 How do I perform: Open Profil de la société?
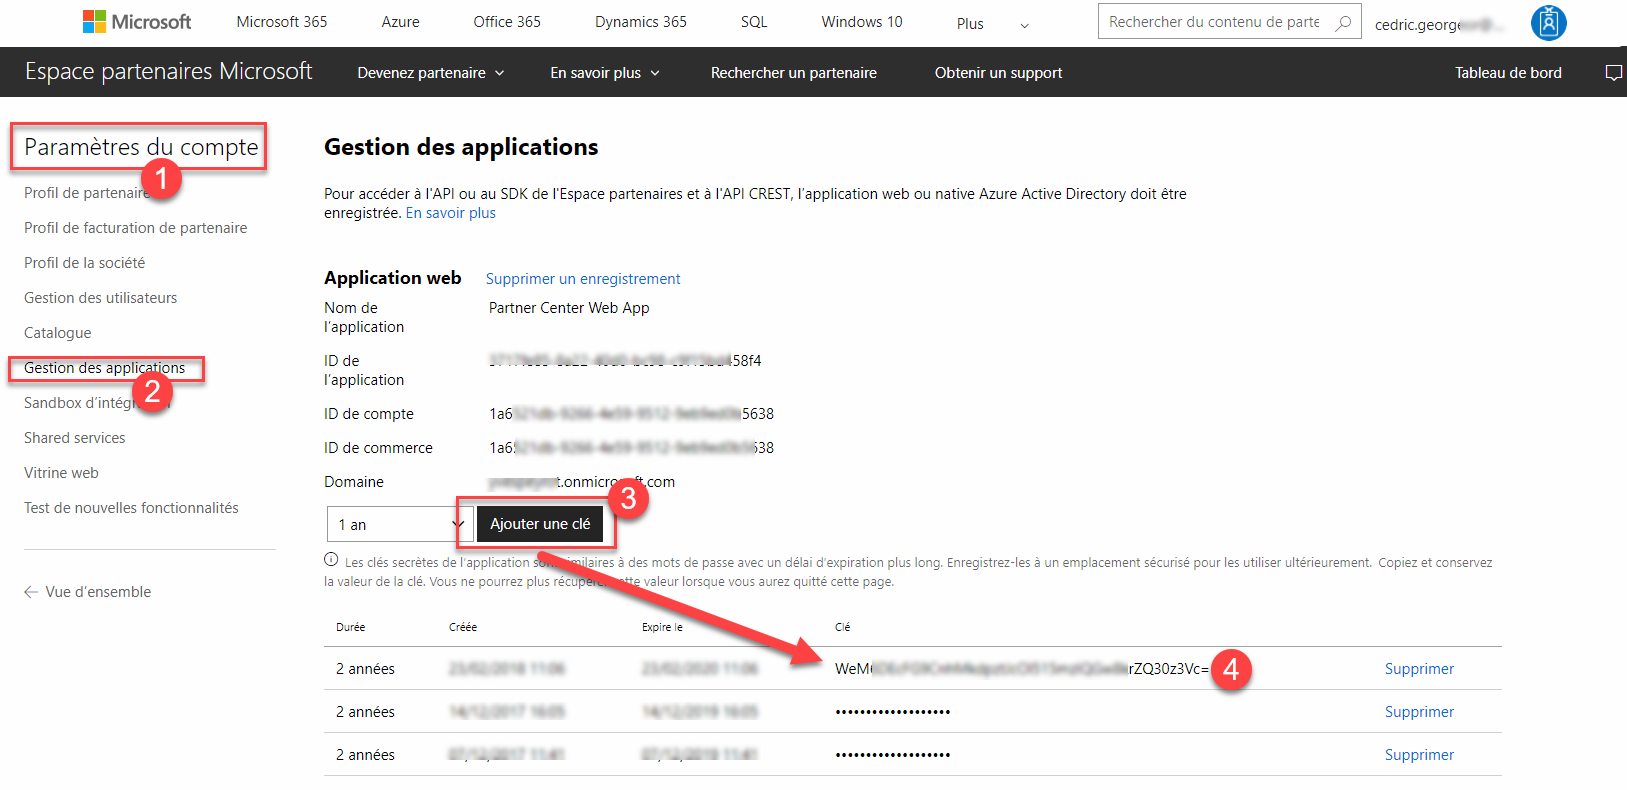pyautogui.click(x=84, y=263)
